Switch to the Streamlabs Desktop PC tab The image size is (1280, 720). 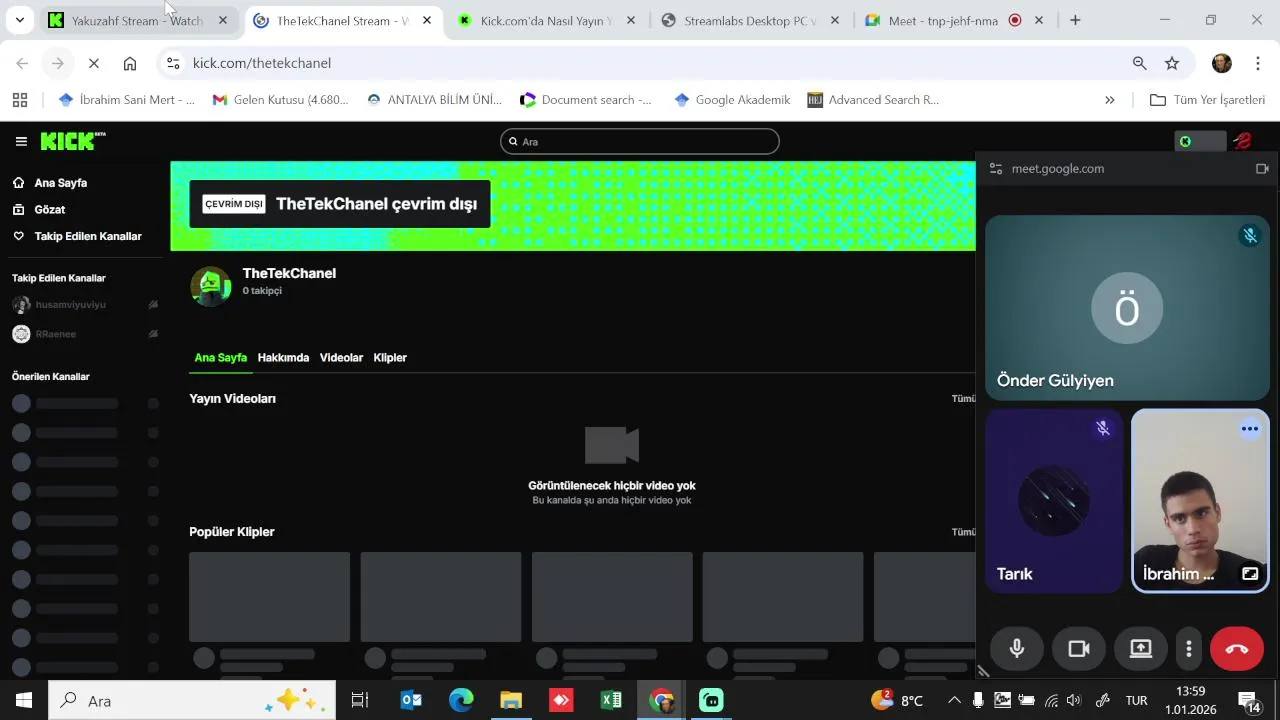(x=750, y=21)
